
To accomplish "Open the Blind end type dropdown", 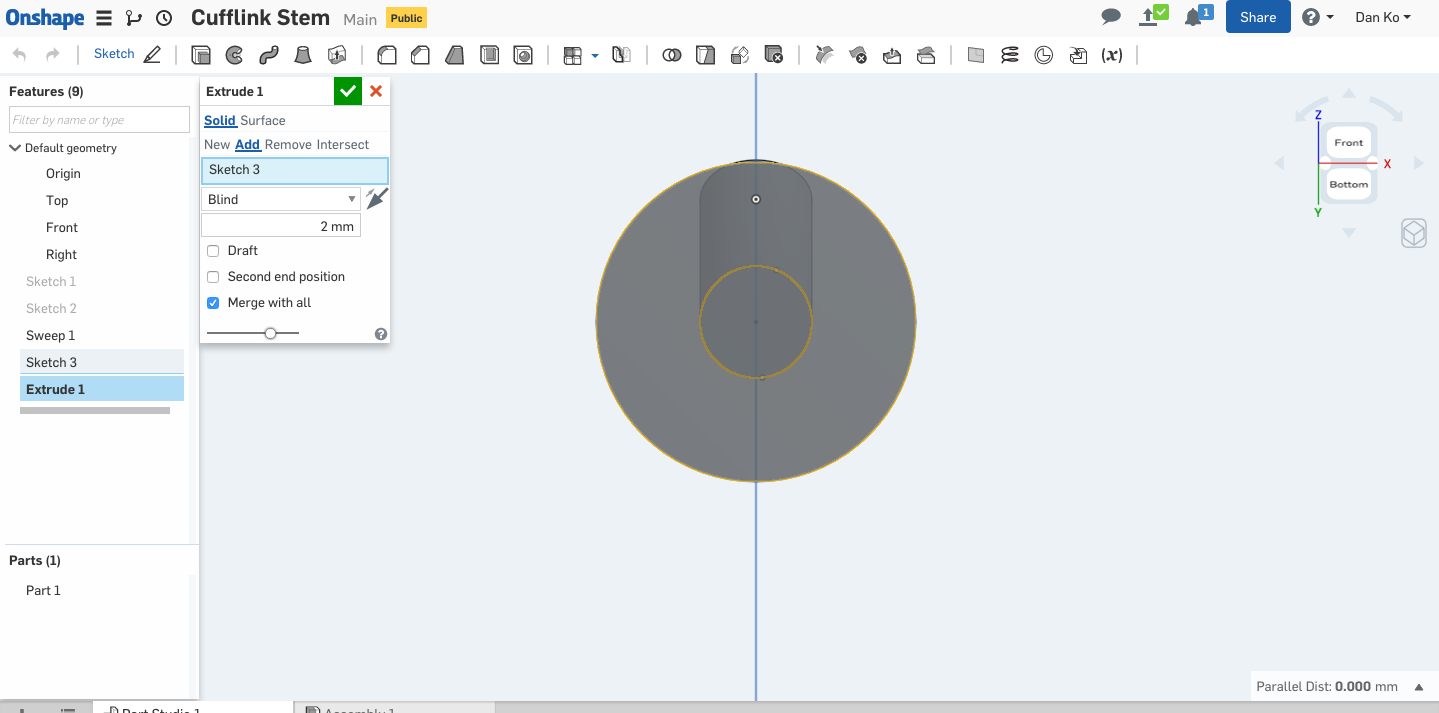I will tap(281, 199).
